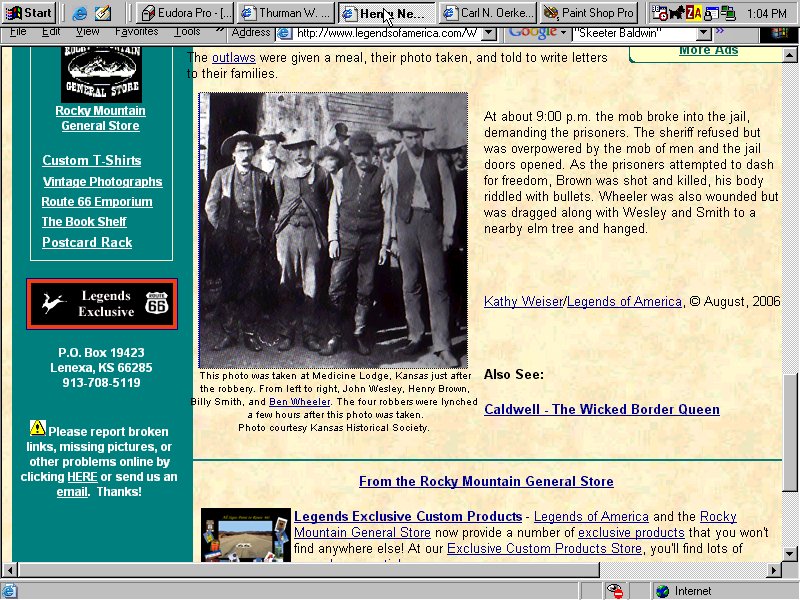The width and height of the screenshot is (800, 600).
Task: Open the Address bar history dropdown
Action: click(489, 34)
